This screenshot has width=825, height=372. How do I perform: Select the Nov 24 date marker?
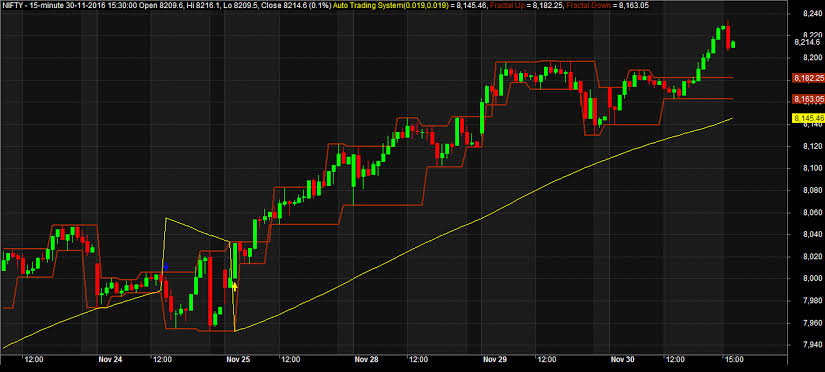[x=110, y=360]
